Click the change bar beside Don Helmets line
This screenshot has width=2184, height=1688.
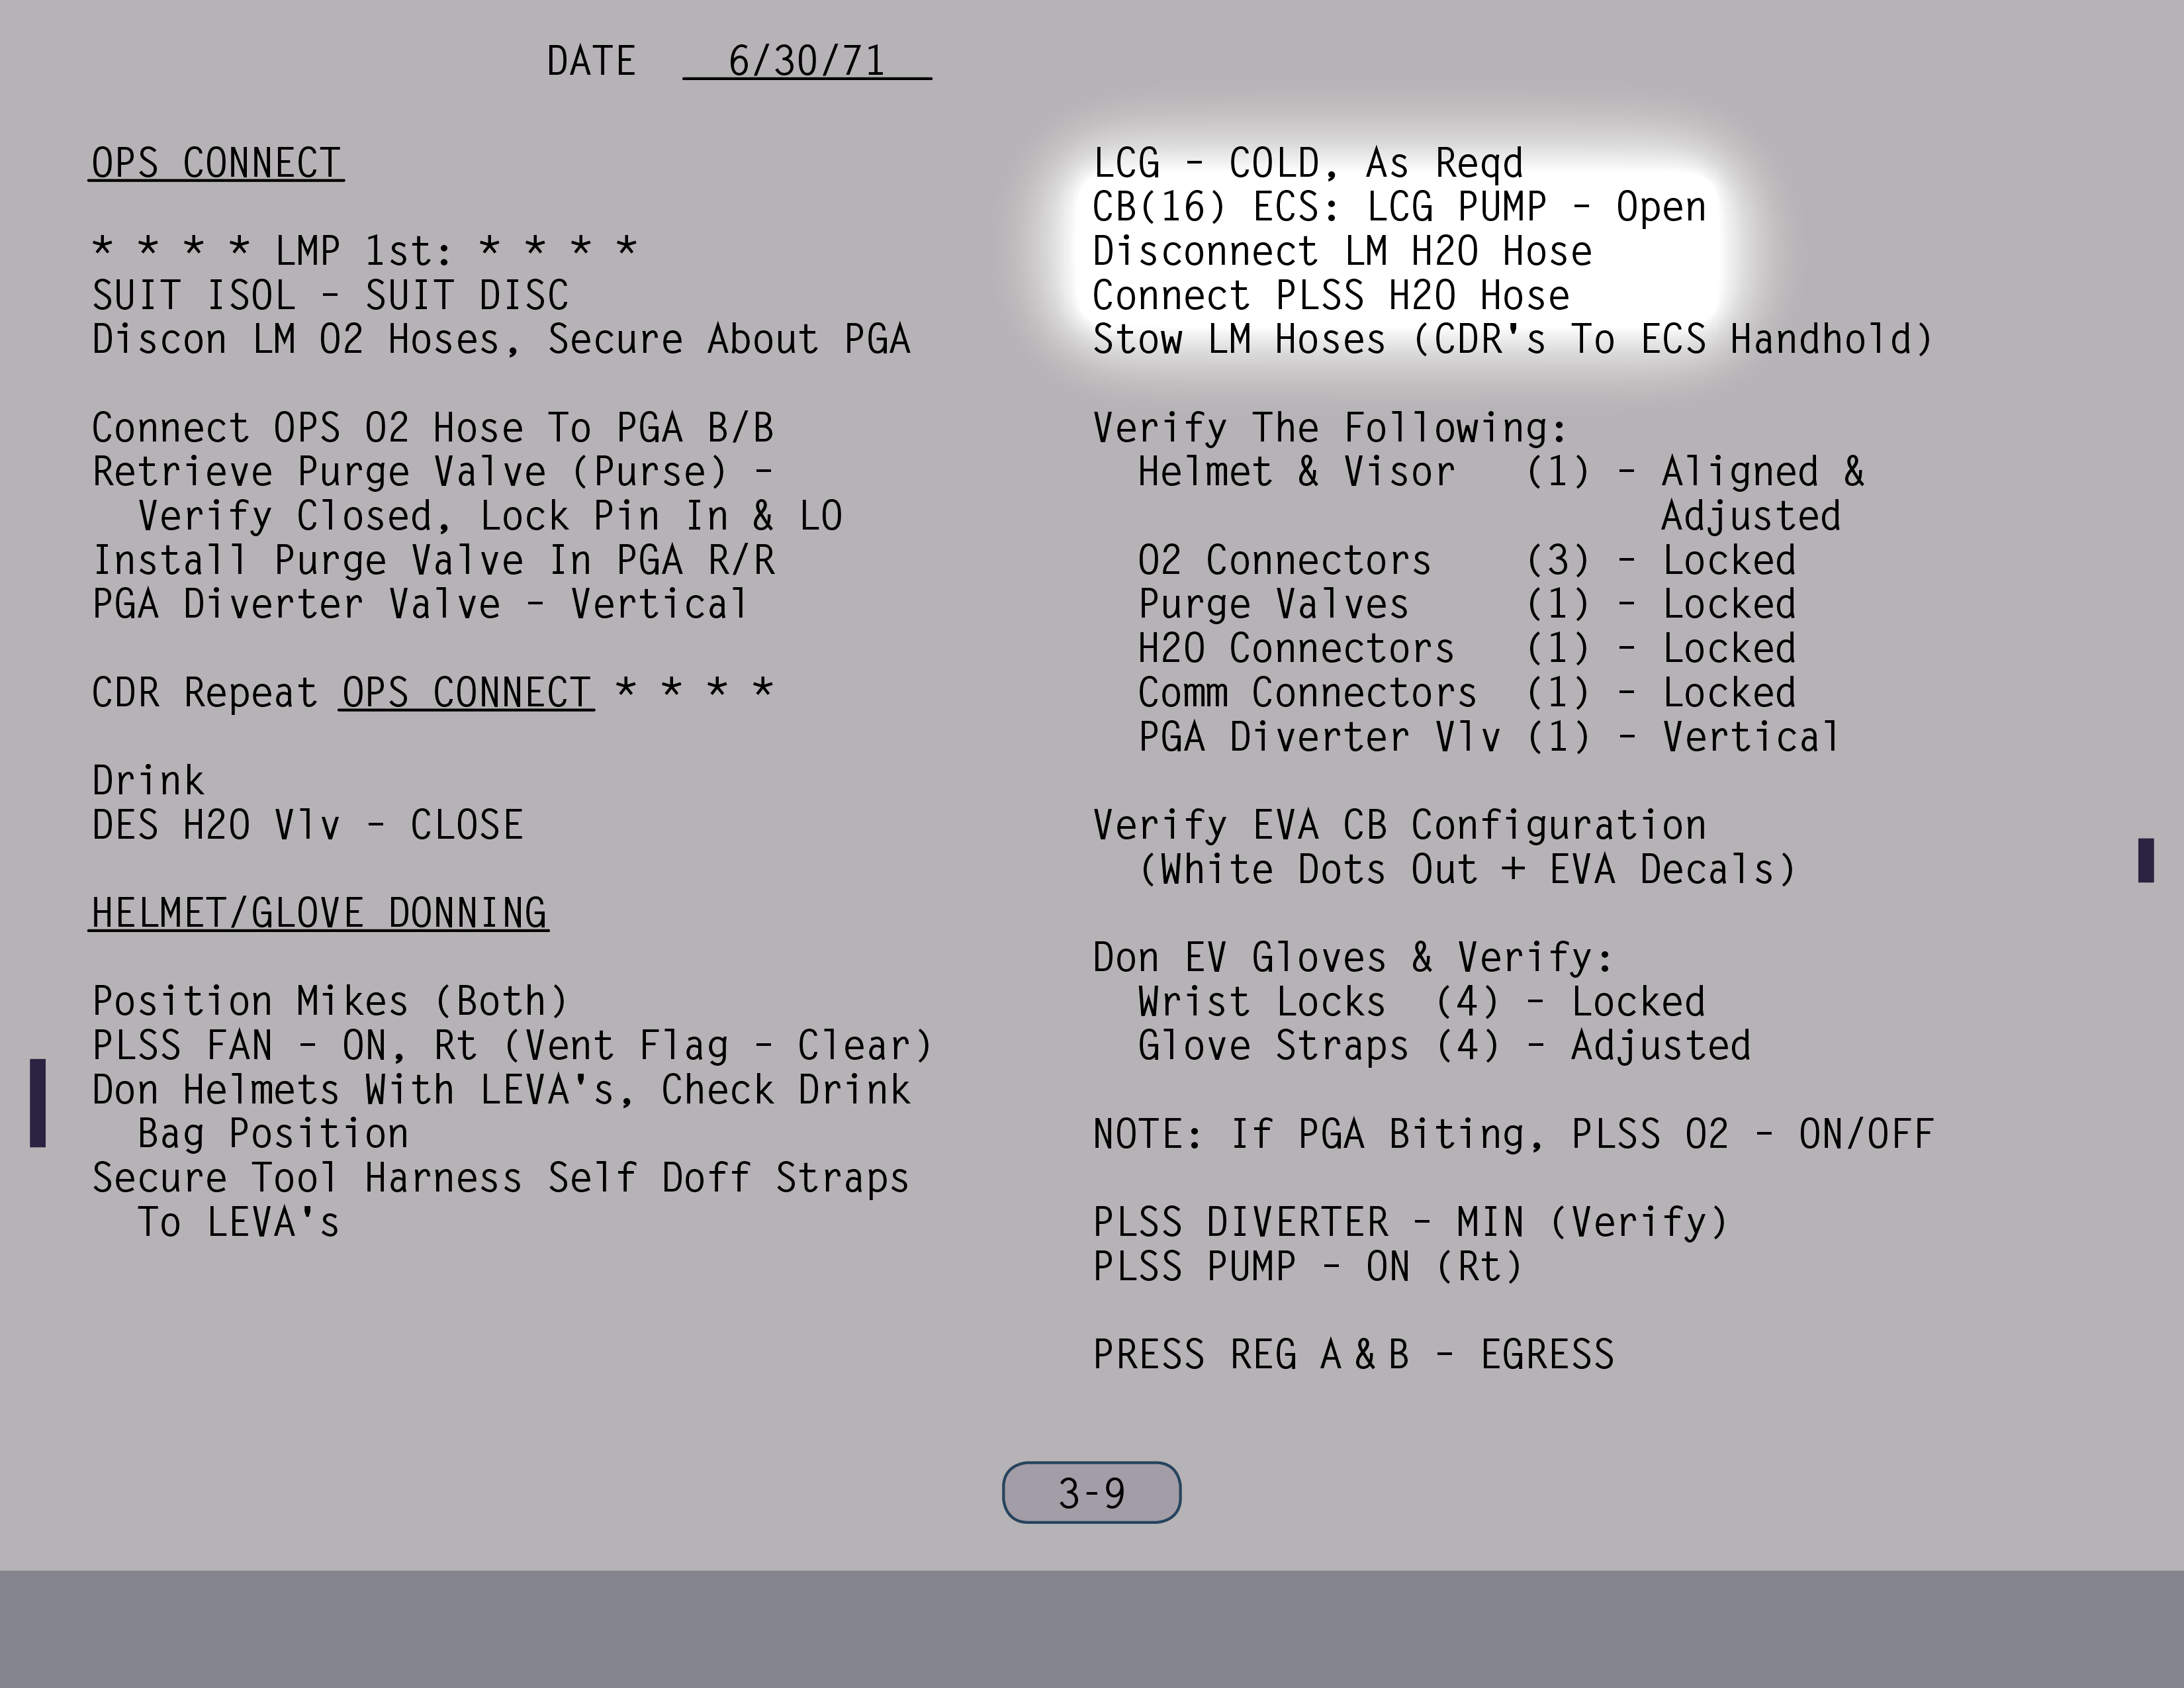[x=38, y=1103]
